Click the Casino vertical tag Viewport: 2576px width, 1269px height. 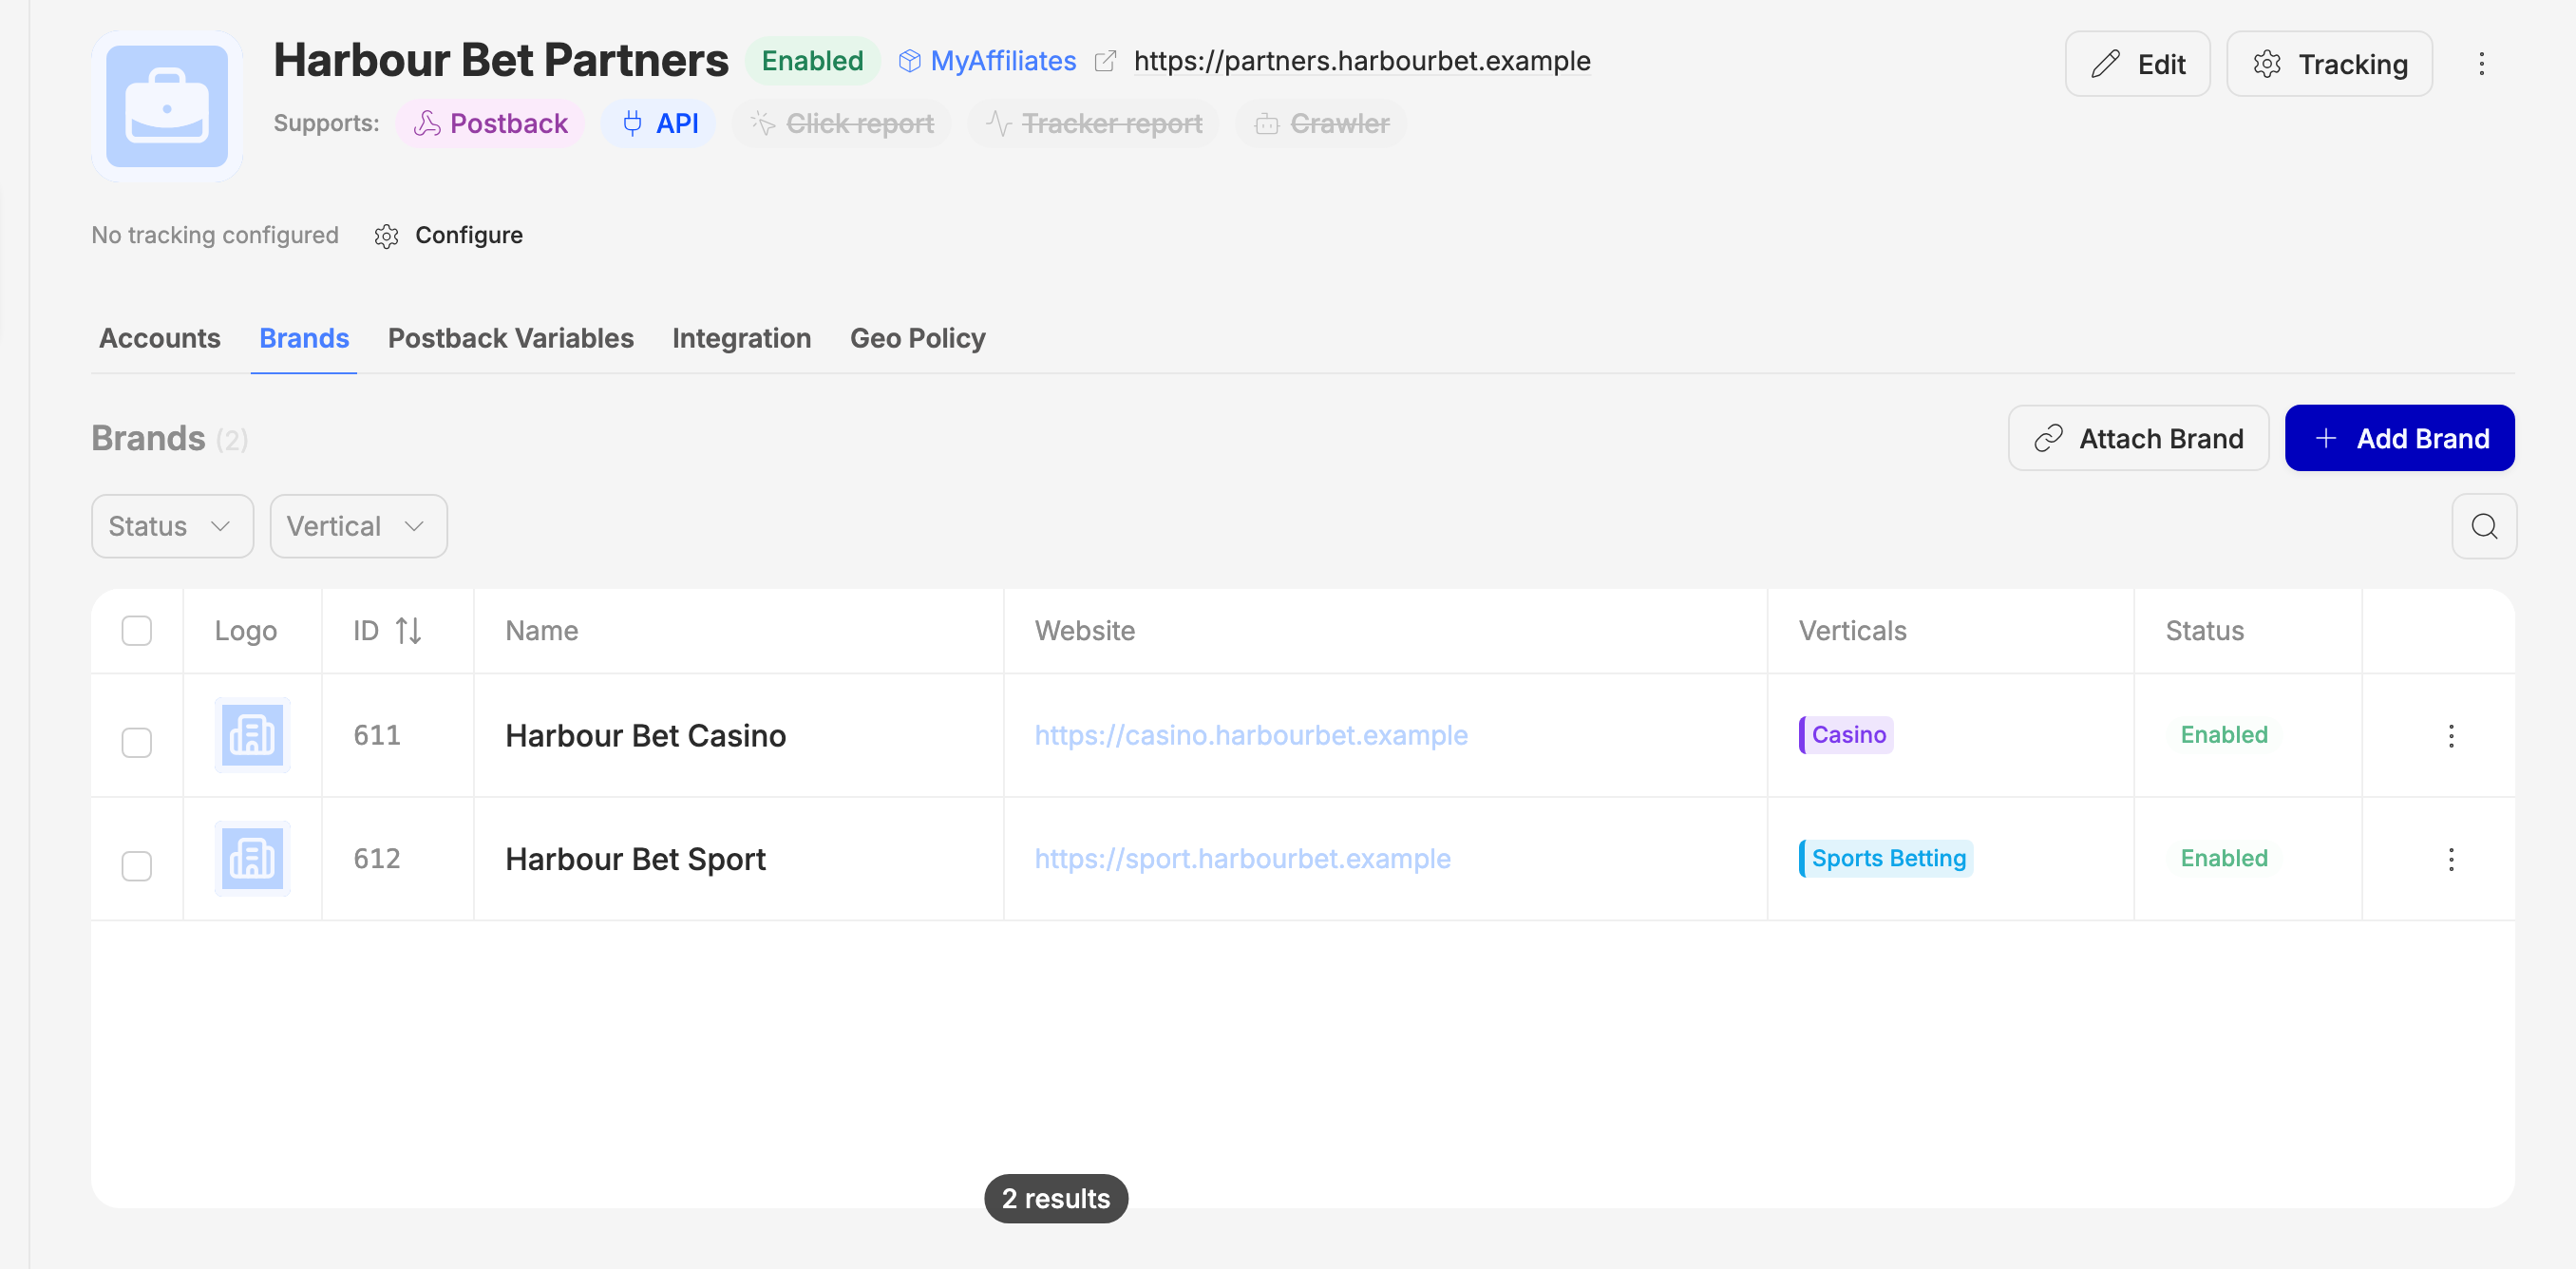1846,735
